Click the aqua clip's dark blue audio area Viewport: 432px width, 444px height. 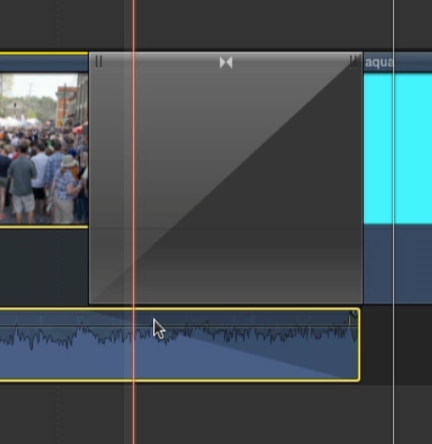pos(398,263)
